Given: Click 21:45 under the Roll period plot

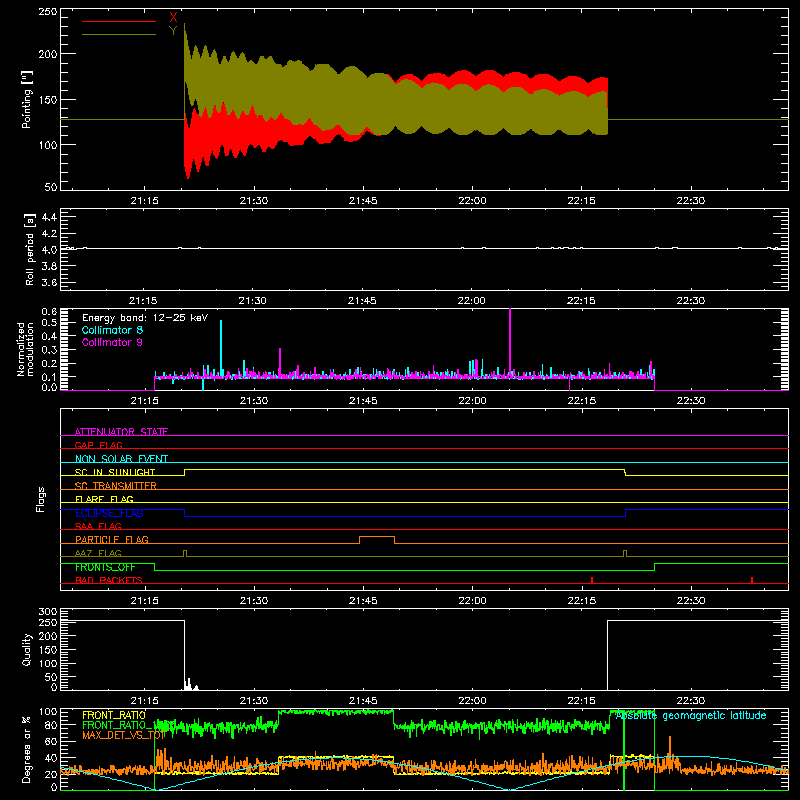Looking at the screenshot, I should (x=362, y=301).
